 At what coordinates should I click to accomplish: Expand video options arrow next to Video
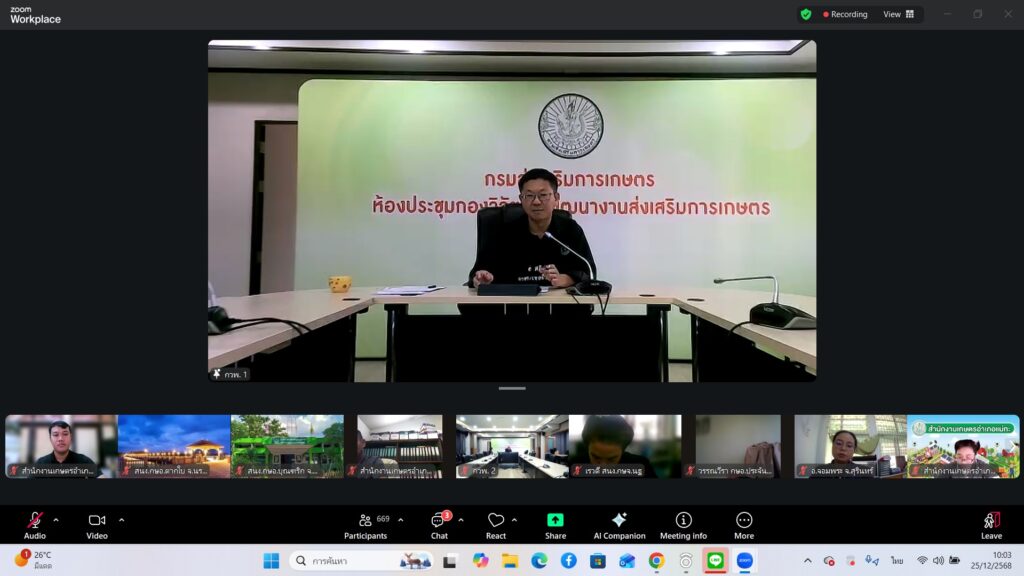pyautogui.click(x=122, y=520)
